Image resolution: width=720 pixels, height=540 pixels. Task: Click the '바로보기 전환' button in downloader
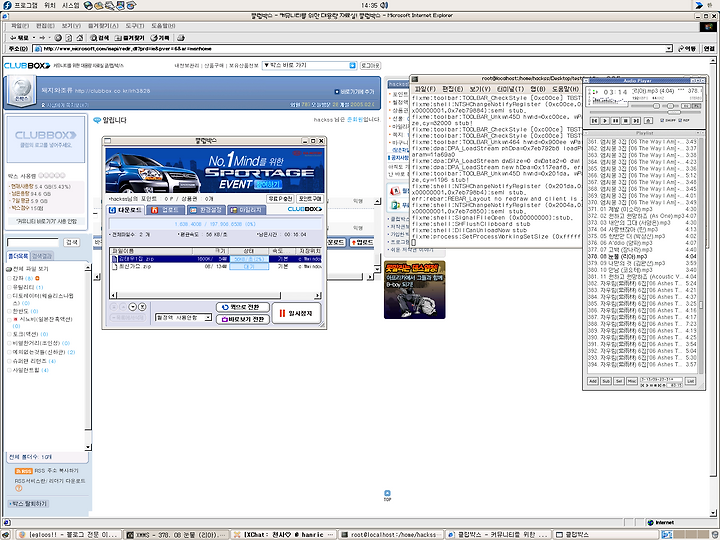(242, 319)
